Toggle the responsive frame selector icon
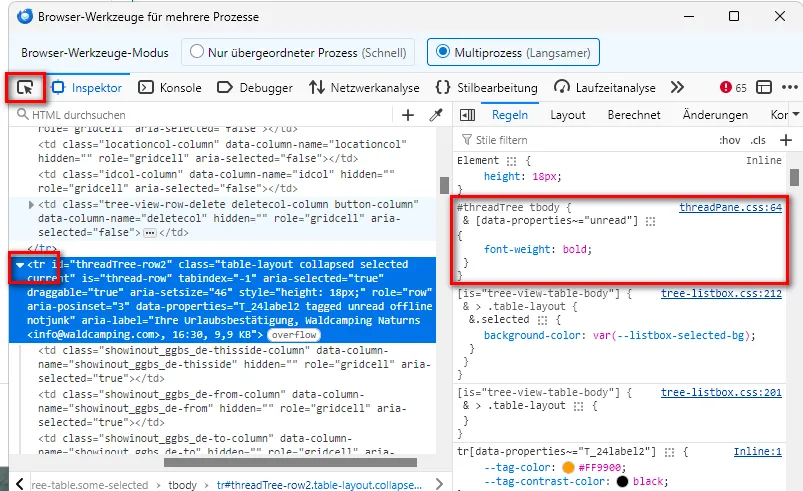The width and height of the screenshot is (803, 491). click(x=764, y=88)
